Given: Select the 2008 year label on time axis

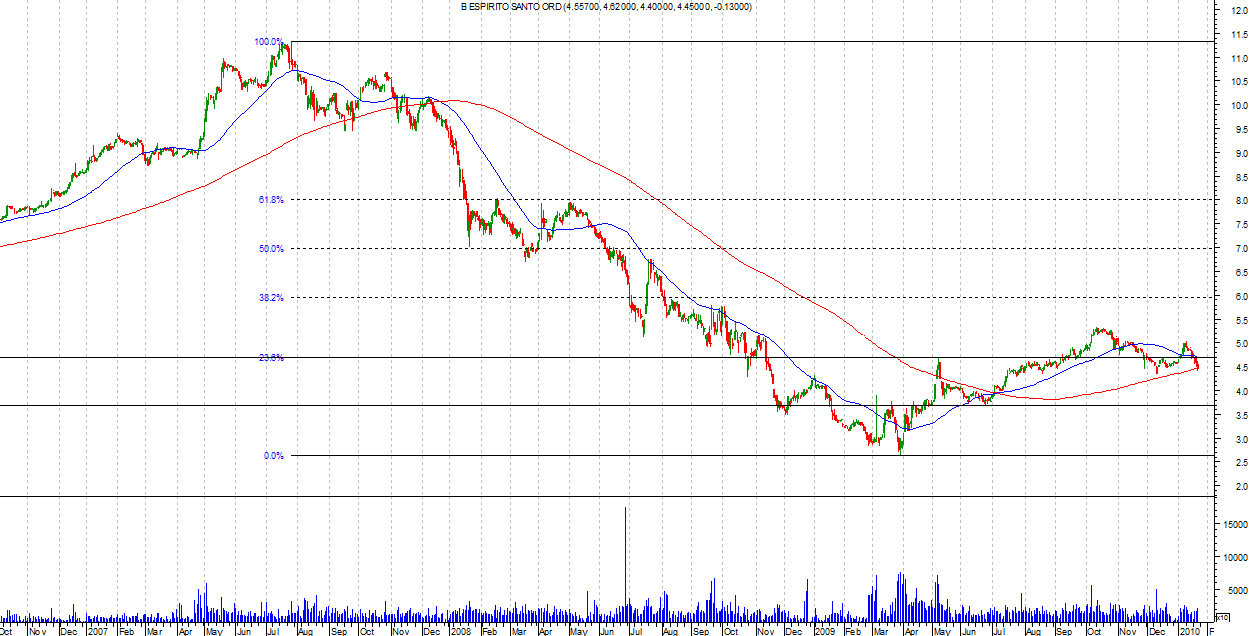Looking at the screenshot, I should (x=461, y=631).
